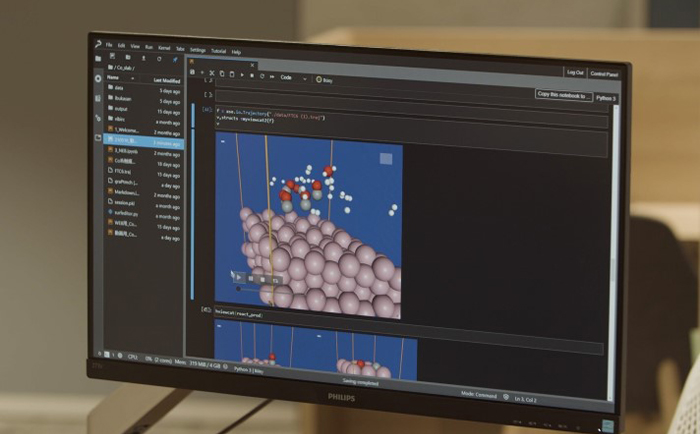The width and height of the screenshot is (700, 434).
Task: Click the upload files icon
Action: coord(143,58)
